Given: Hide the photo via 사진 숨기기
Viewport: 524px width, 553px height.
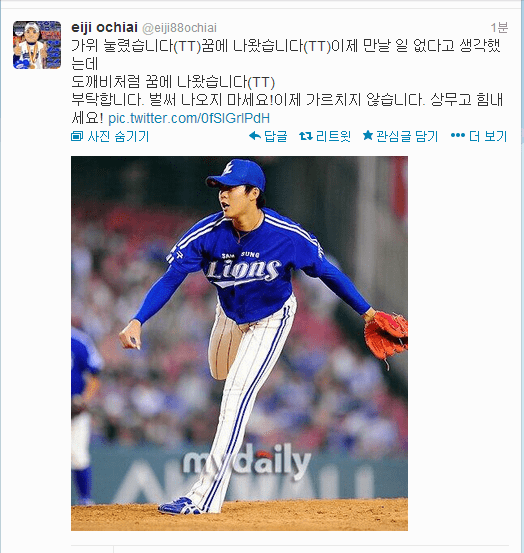Looking at the screenshot, I should tap(118, 136).
